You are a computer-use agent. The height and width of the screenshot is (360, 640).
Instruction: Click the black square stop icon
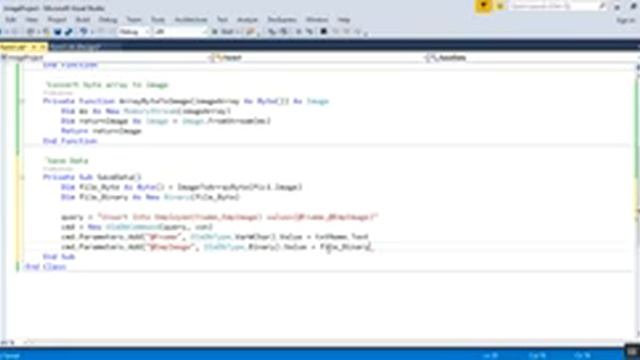pos(324,32)
